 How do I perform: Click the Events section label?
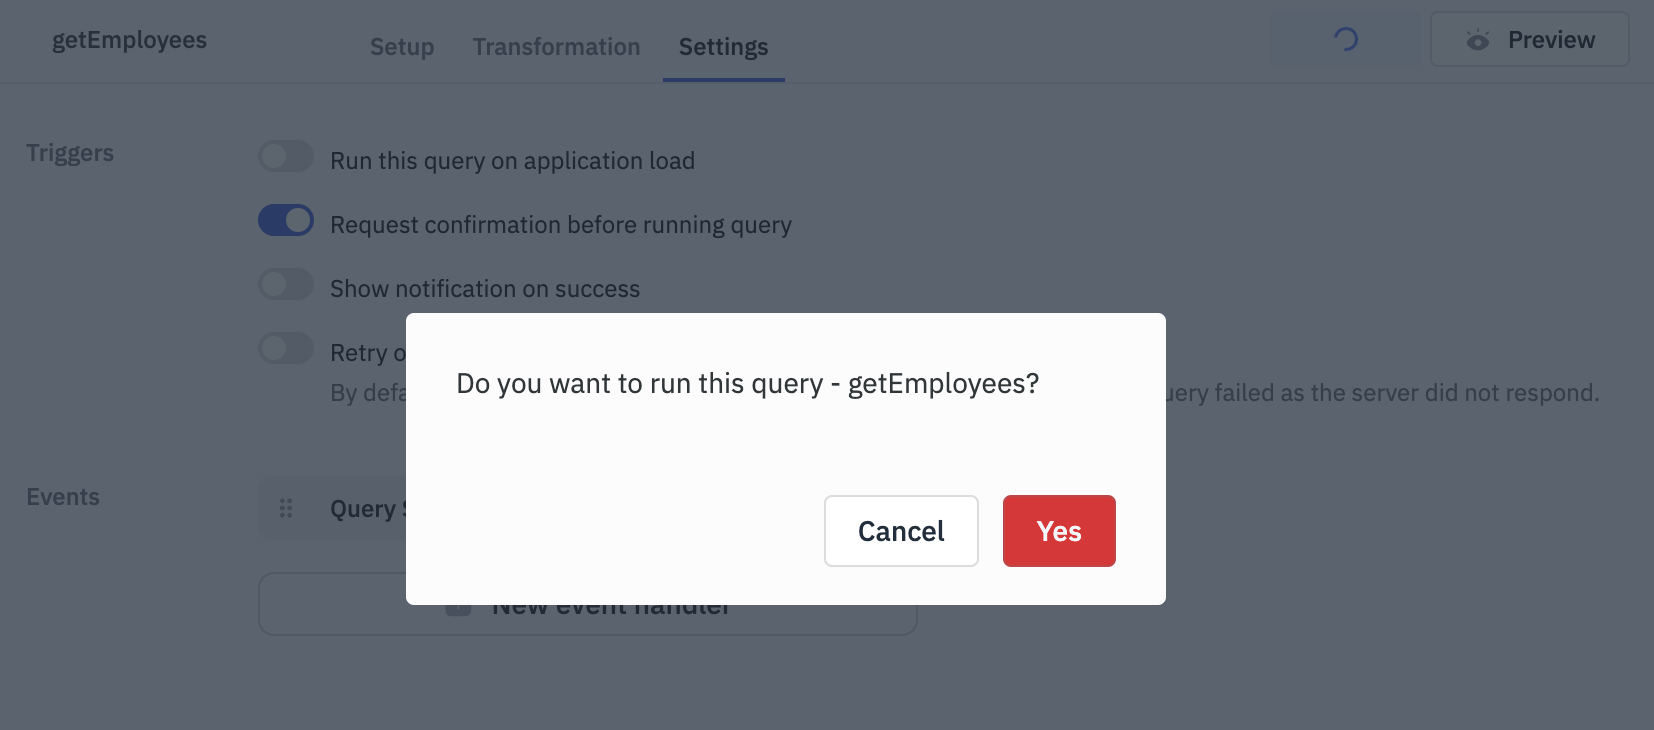coord(62,496)
